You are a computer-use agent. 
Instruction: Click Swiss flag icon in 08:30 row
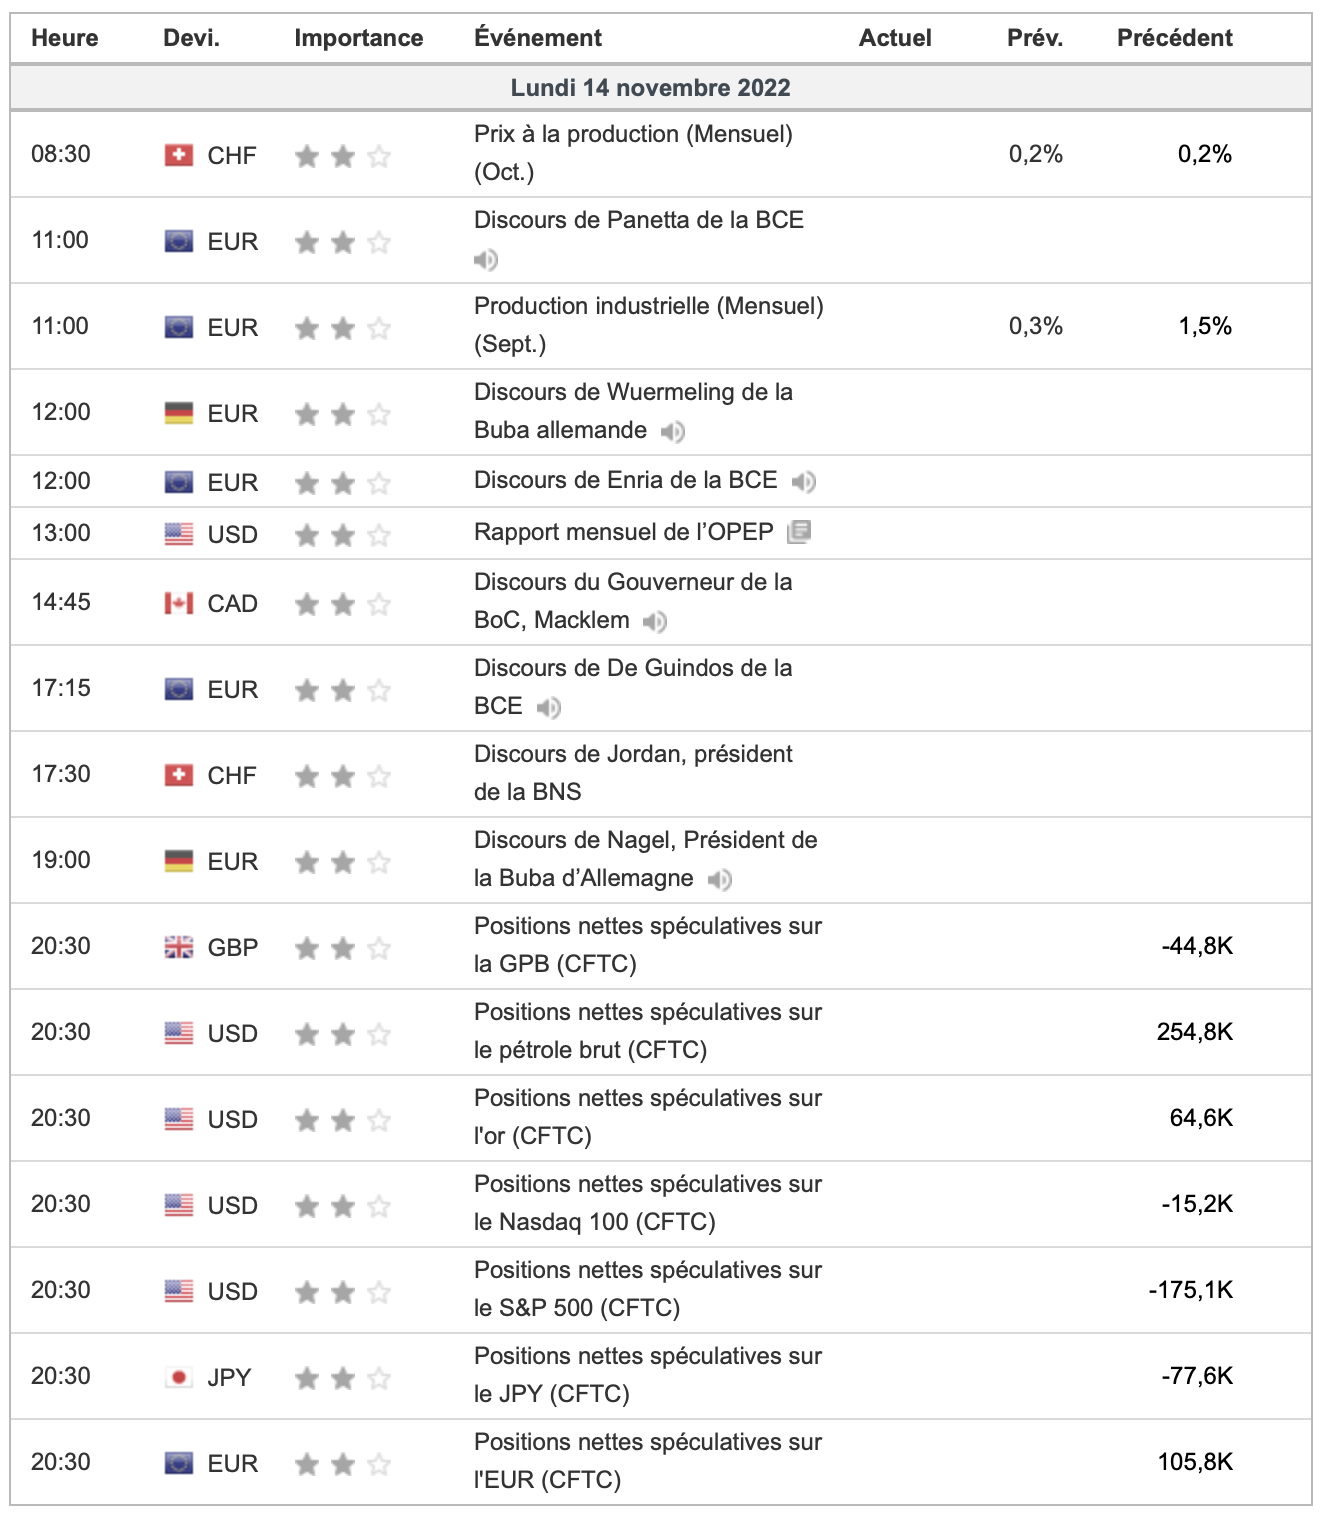click(x=179, y=155)
